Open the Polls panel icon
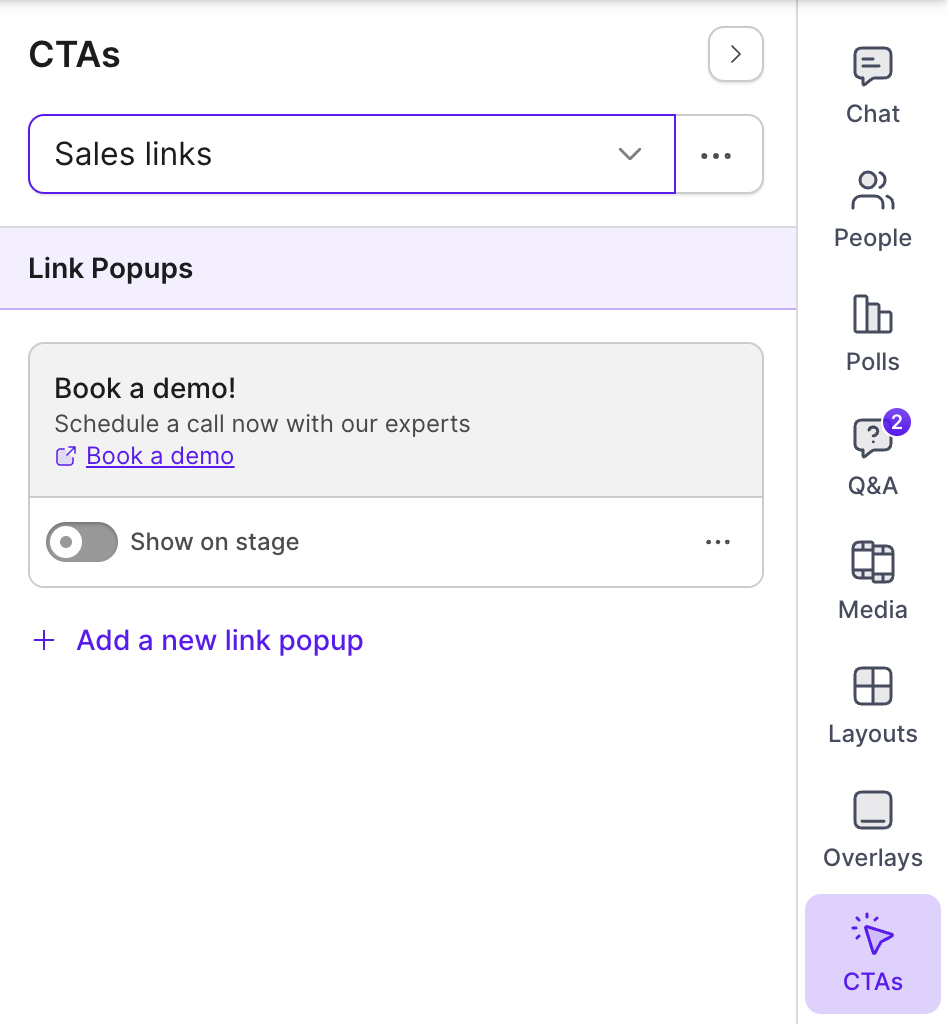This screenshot has height=1024, width=948. 872,314
